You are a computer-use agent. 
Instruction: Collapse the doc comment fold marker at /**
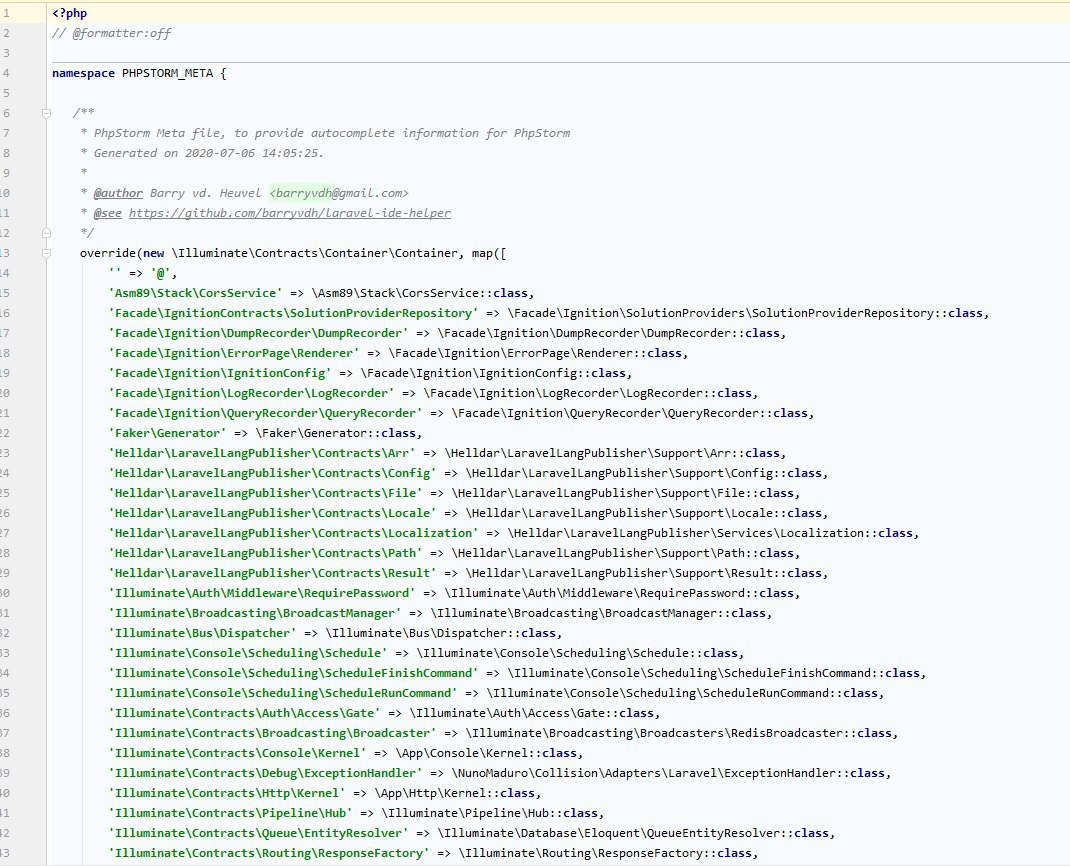pos(46,113)
